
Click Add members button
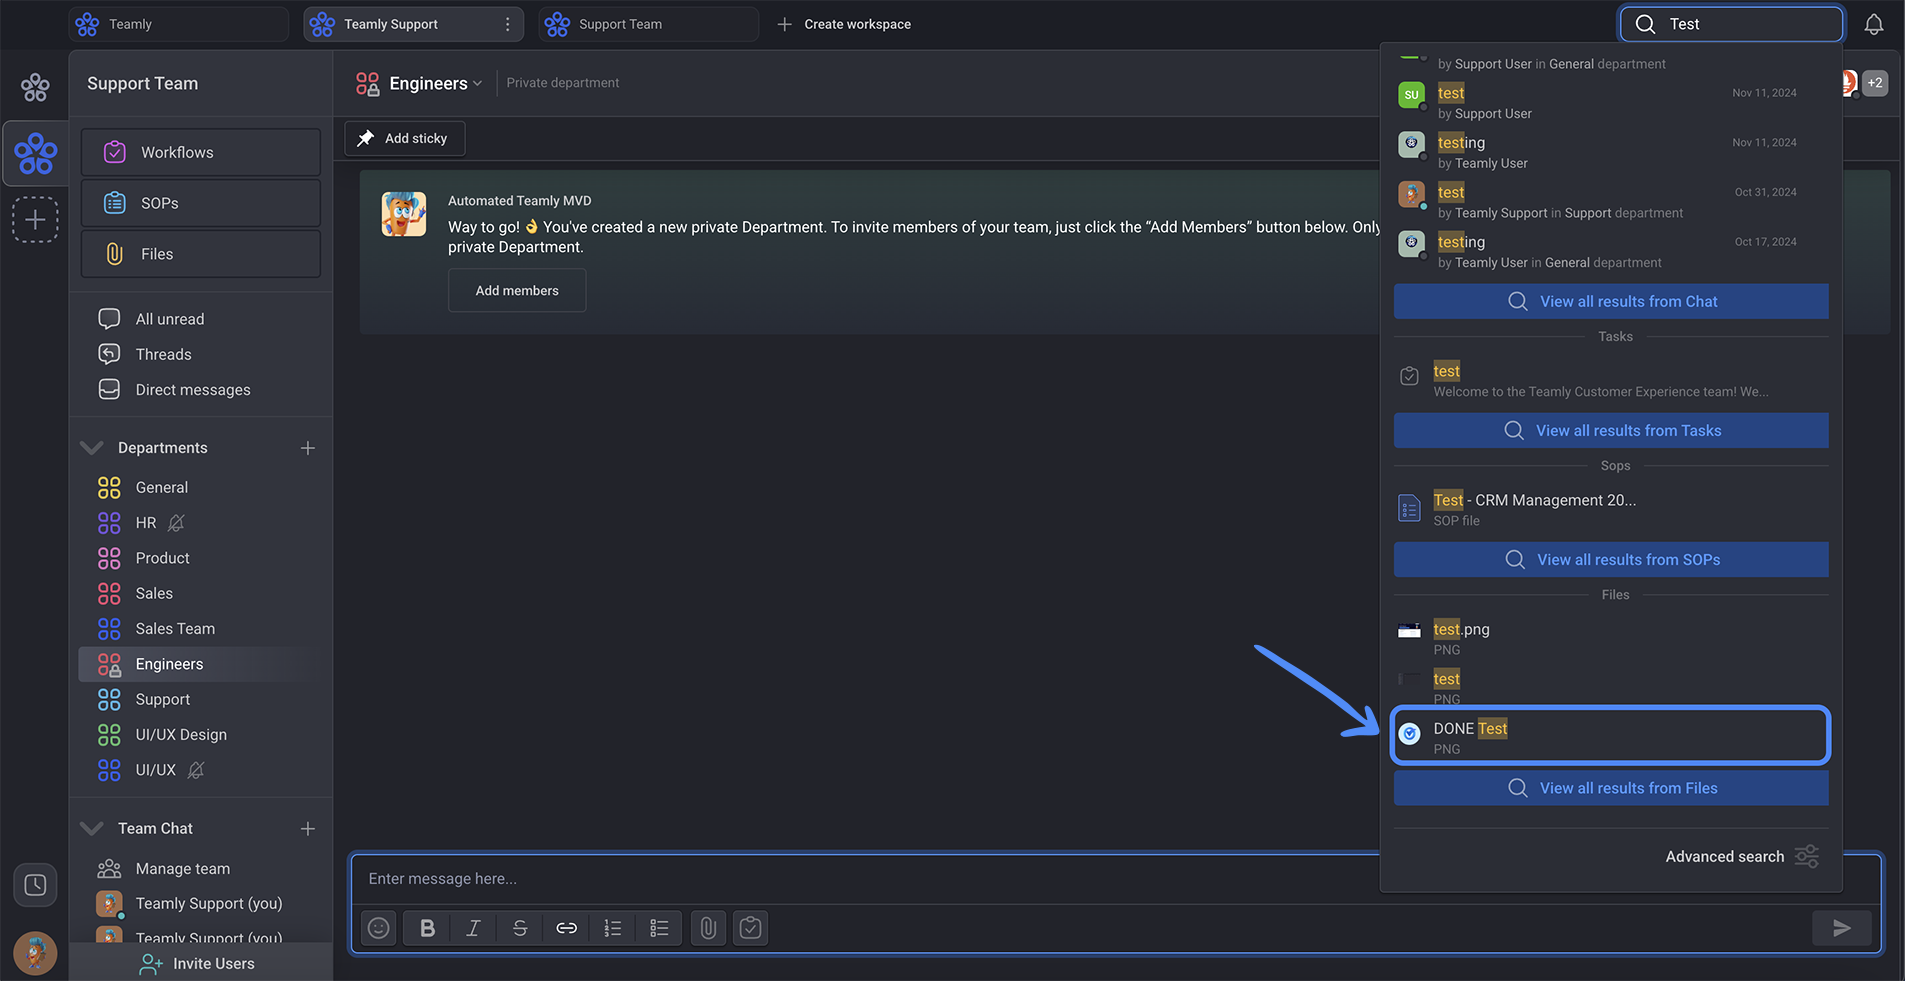[x=517, y=290]
